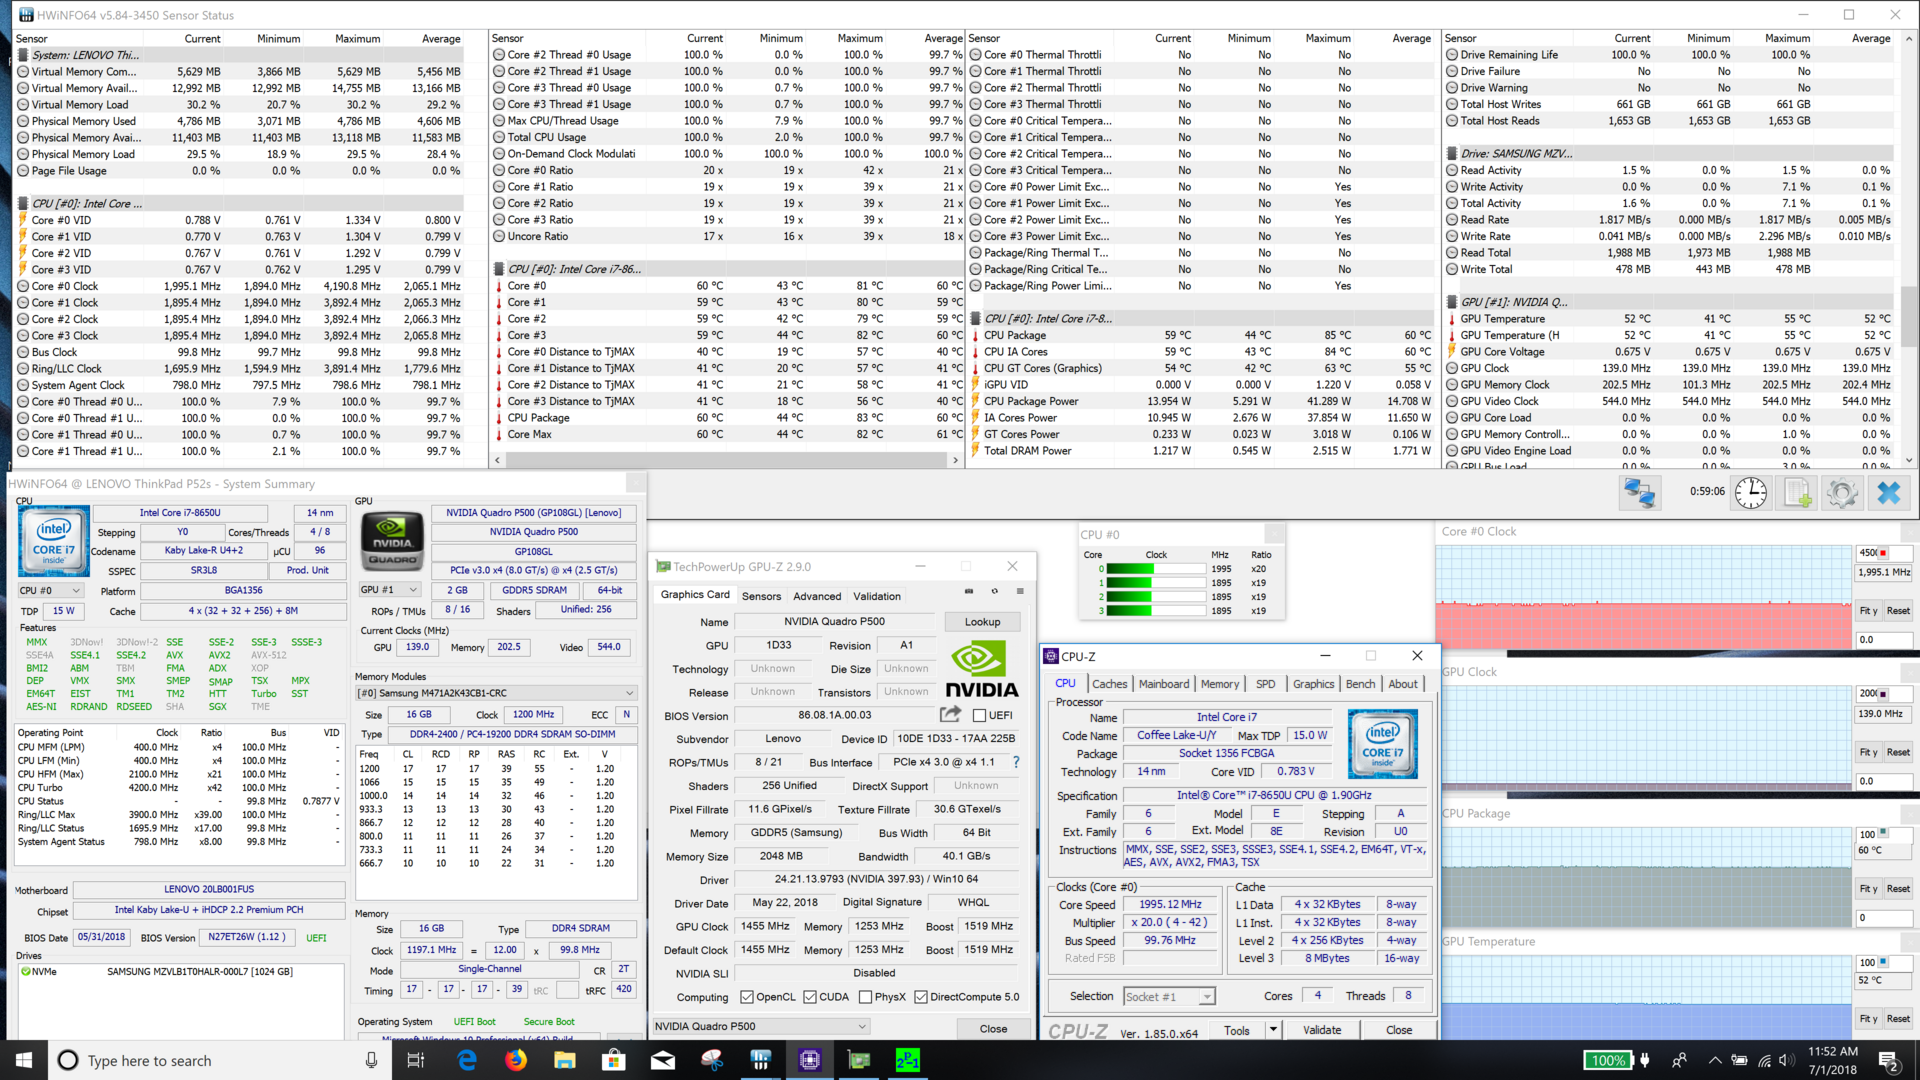Viewport: 1920px width, 1080px height.
Task: Open File Explorer from taskbar
Action: coord(565,1060)
